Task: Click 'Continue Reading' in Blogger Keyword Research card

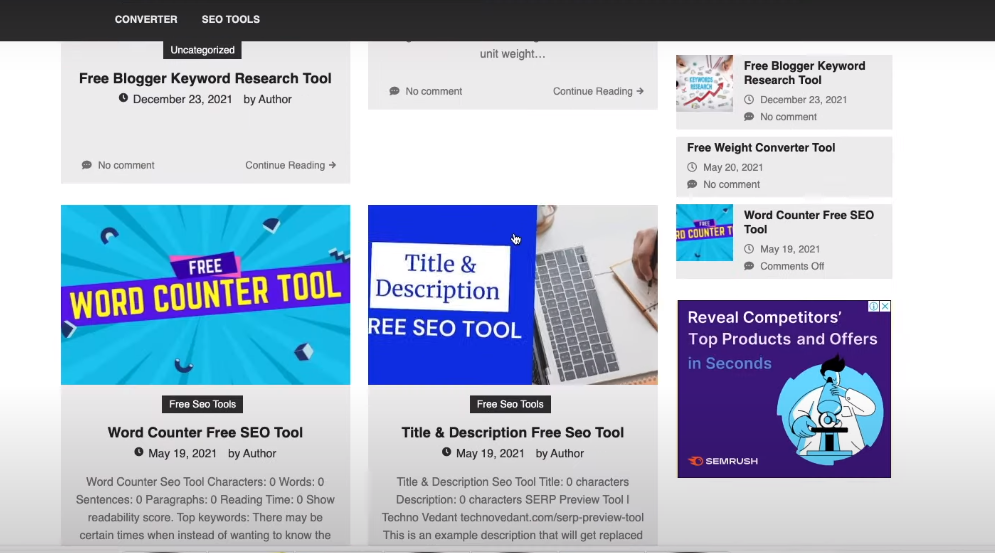Action: click(x=291, y=165)
